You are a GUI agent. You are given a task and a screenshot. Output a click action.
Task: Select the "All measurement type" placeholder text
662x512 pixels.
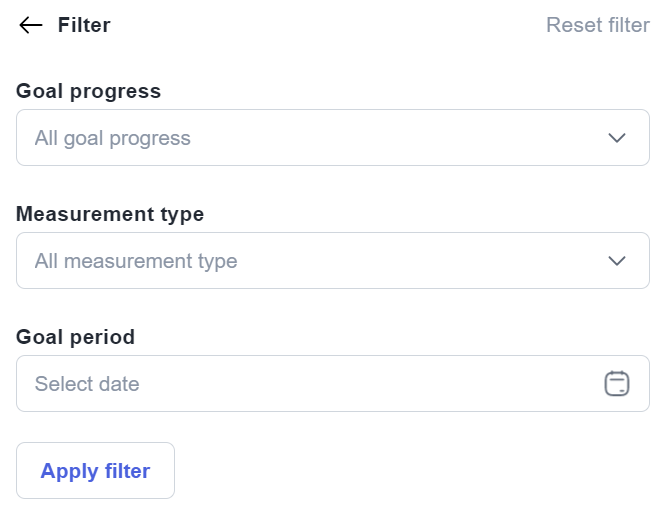pos(136,261)
